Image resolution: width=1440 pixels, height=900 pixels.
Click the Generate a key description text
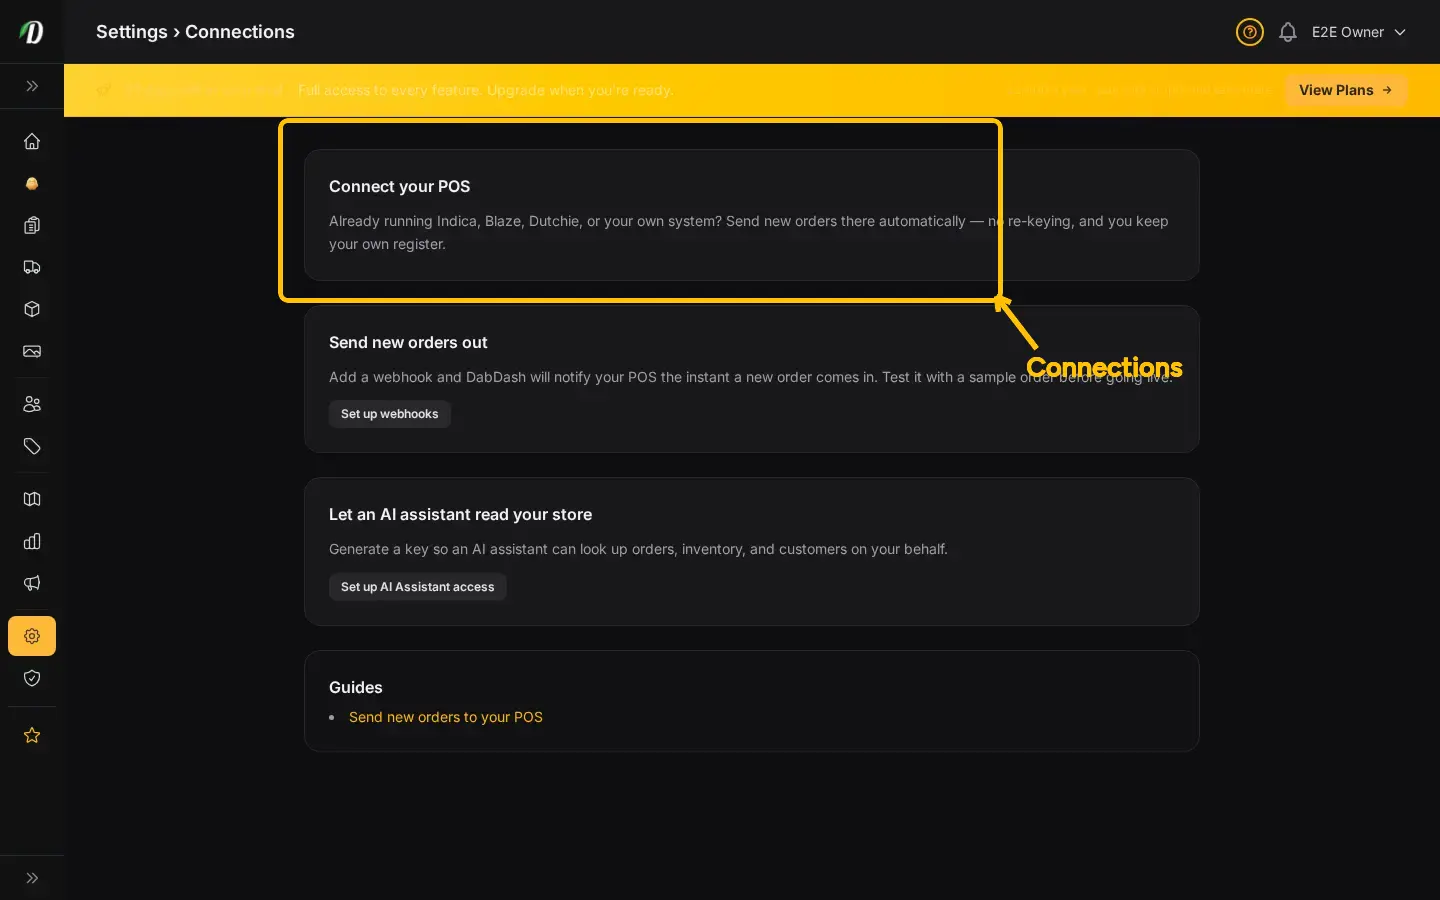[638, 549]
